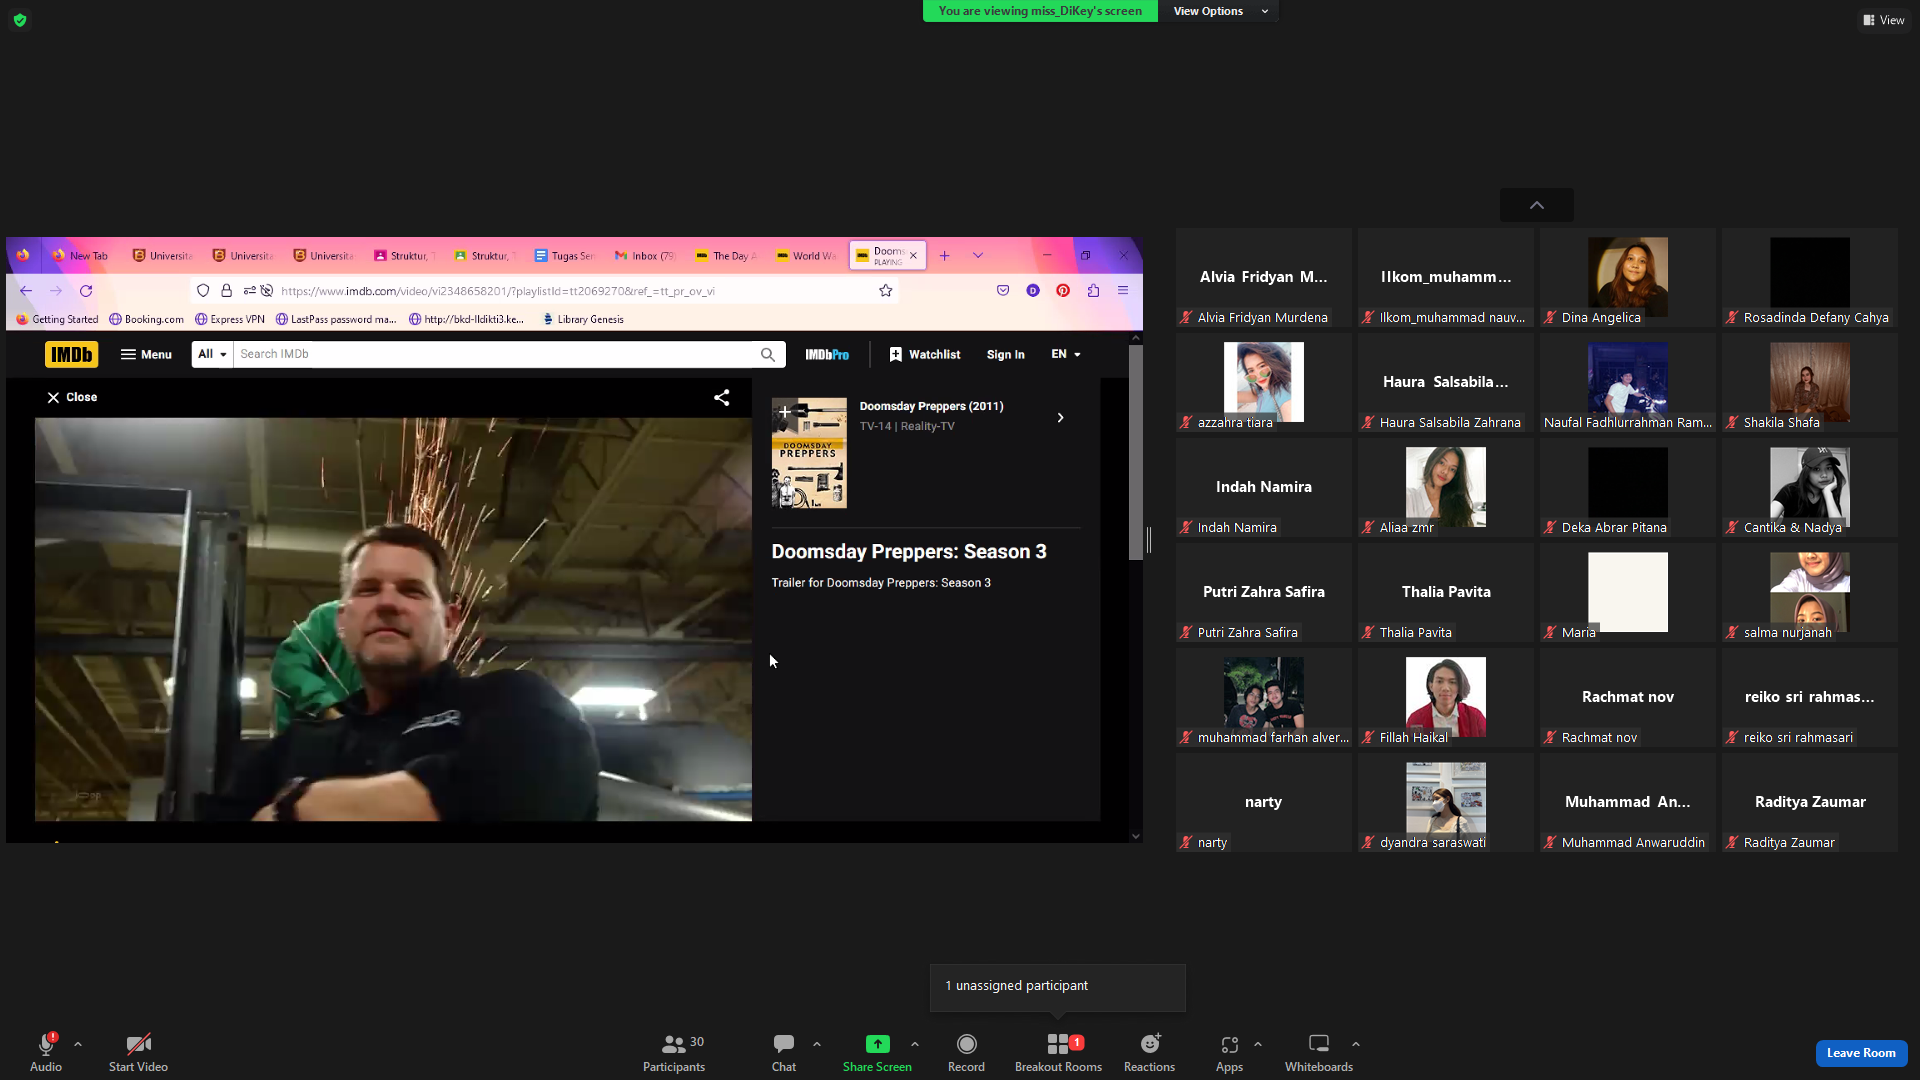Screen dimensions: 1920x1080
Task: Click the IMDb search magnifier icon
Action: pyautogui.click(x=768, y=354)
